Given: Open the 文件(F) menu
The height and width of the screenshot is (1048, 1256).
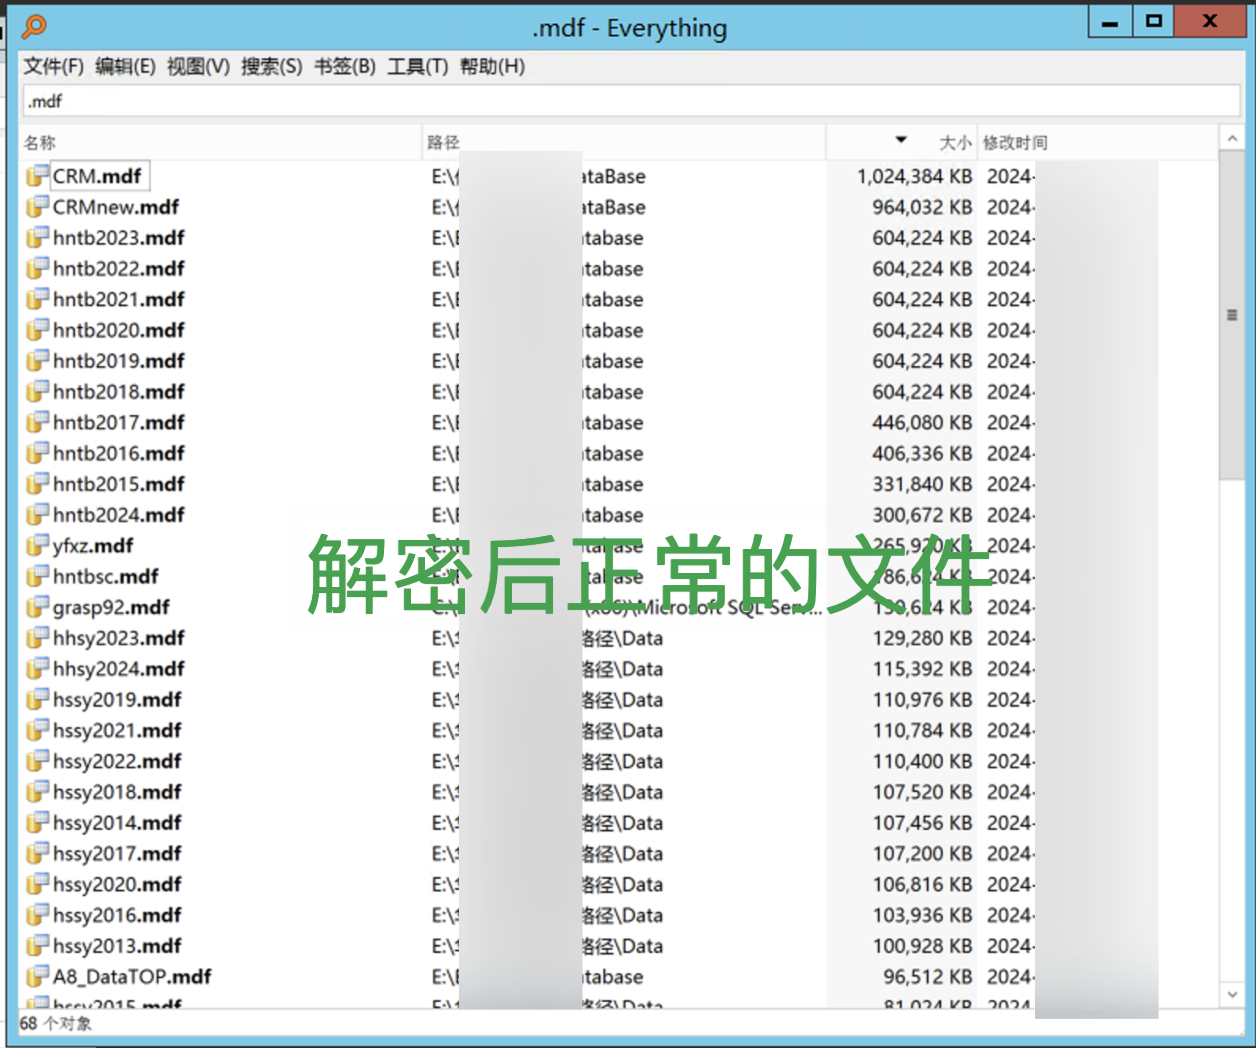Looking at the screenshot, I should (x=54, y=67).
